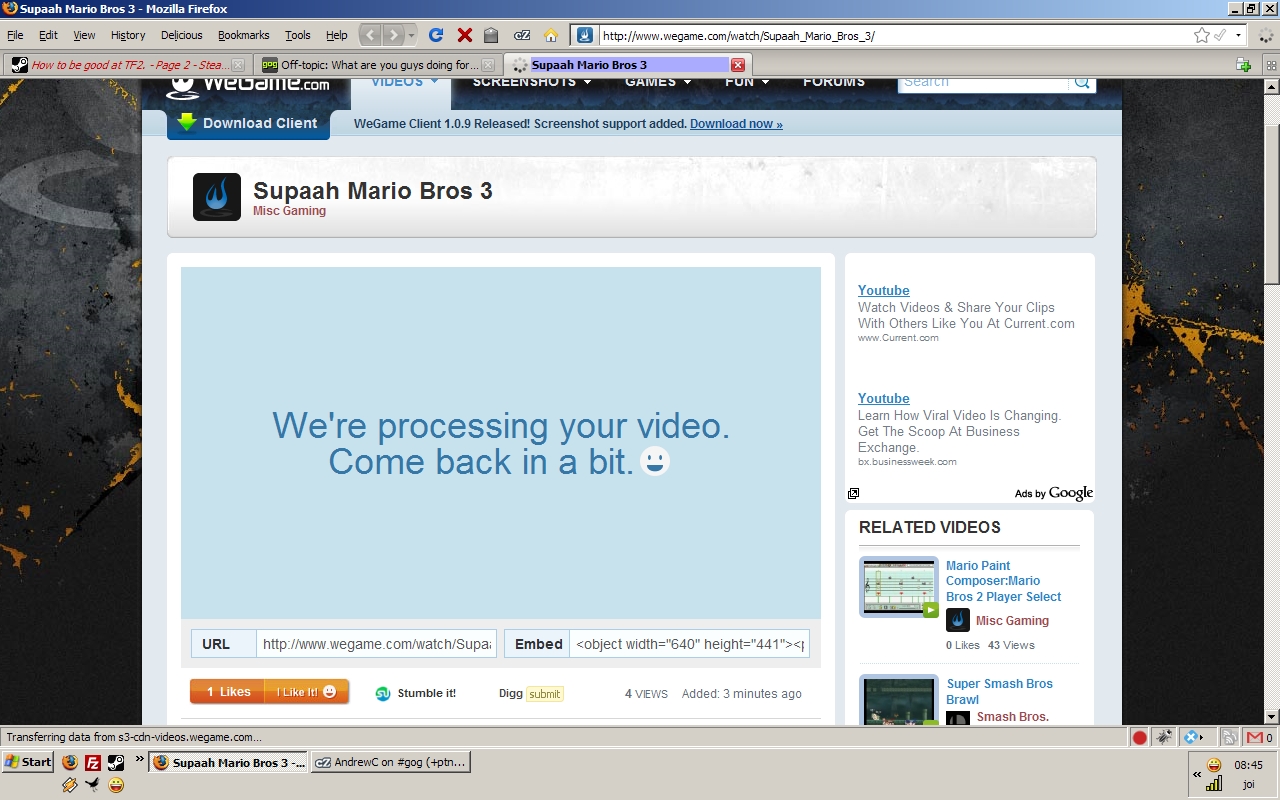This screenshot has height=800, width=1280.
Task: Go to the Home page icon
Action: pyautogui.click(x=551, y=35)
